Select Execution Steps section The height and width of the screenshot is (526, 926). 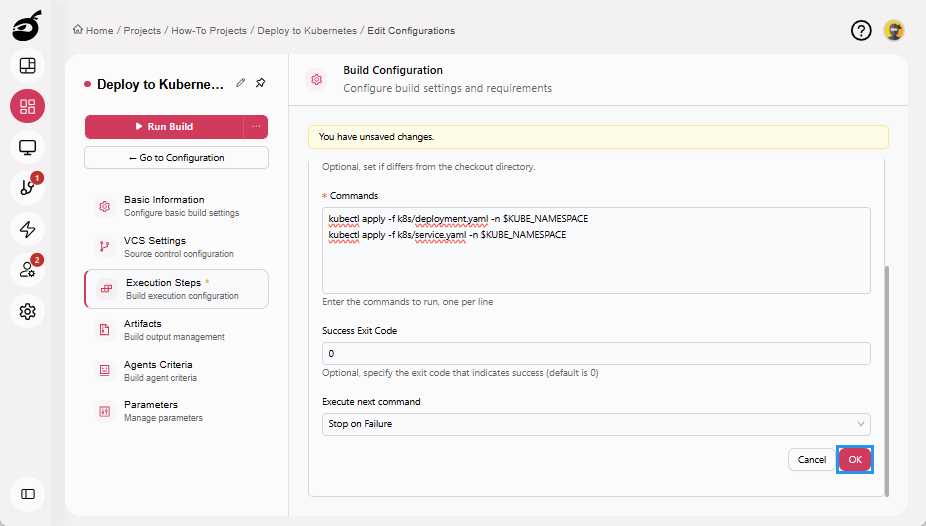click(x=176, y=289)
